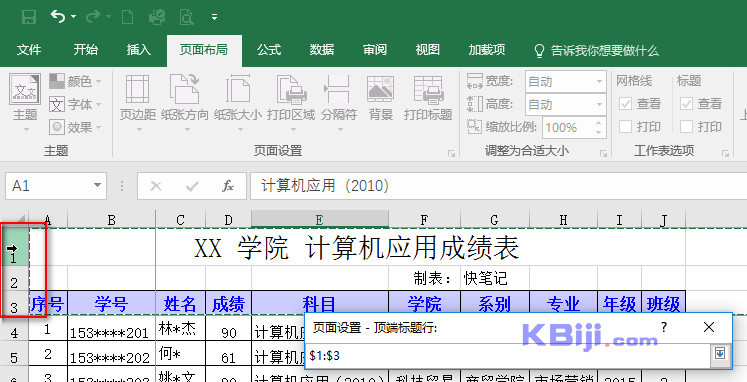Switch to the 公式 ribbon tab

point(269,50)
